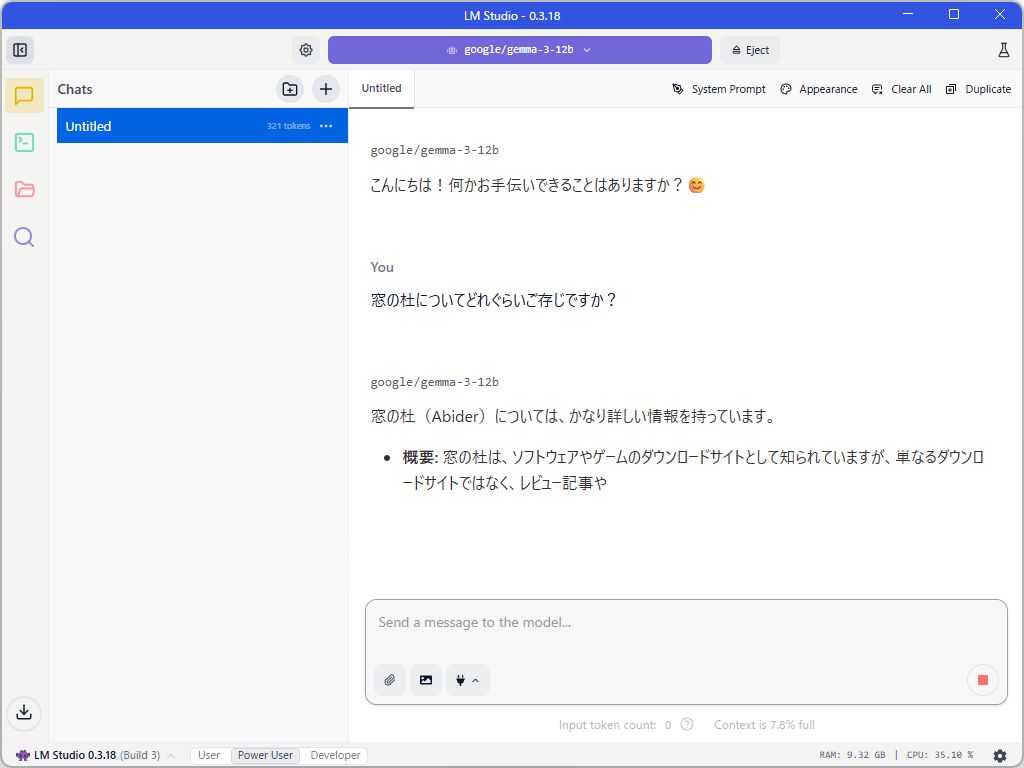Open the Discover model search
This screenshot has width=1024, height=768.
click(x=23, y=237)
